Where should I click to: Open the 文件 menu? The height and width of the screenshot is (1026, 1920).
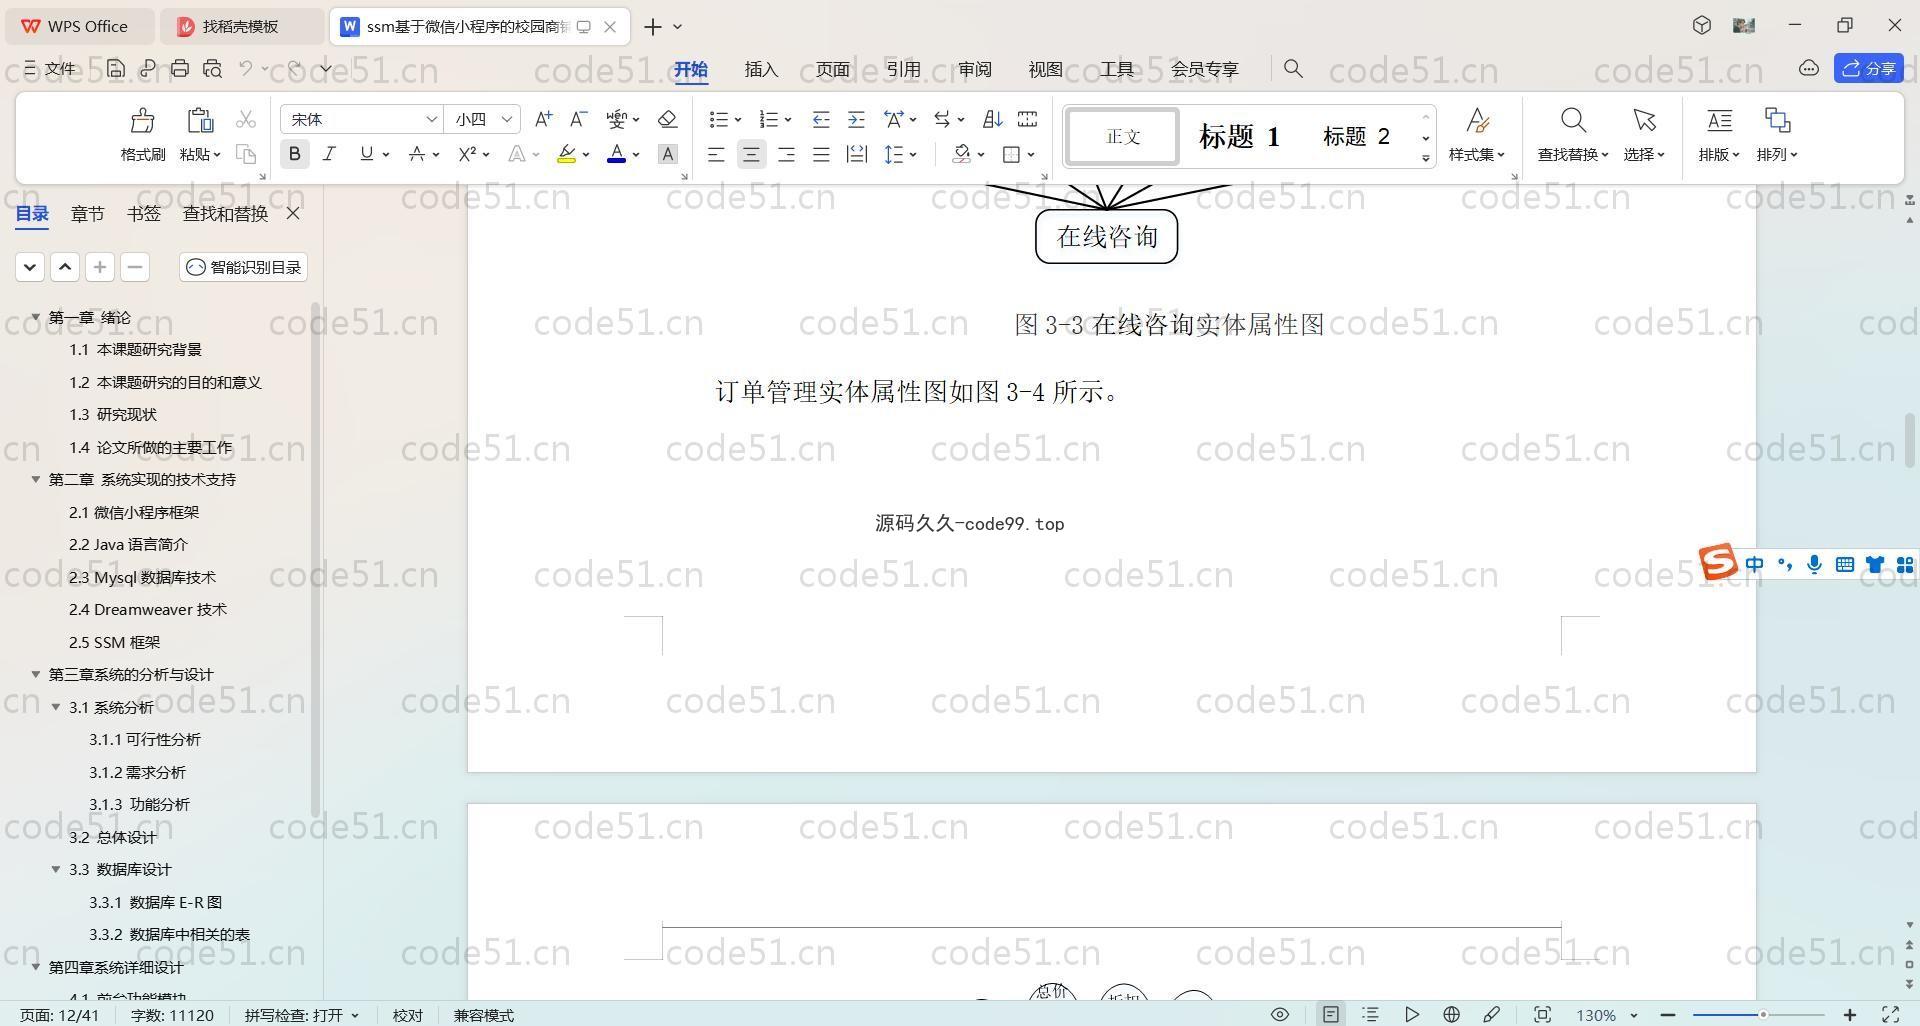50,68
